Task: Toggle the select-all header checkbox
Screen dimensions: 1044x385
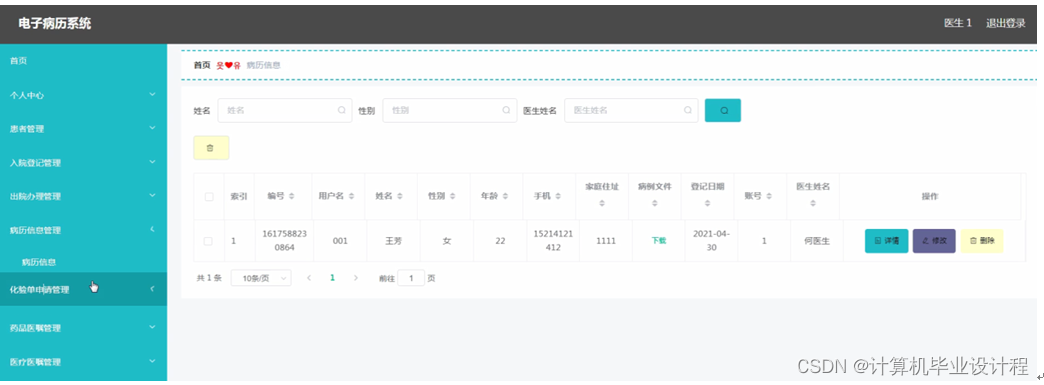Action: [x=209, y=196]
